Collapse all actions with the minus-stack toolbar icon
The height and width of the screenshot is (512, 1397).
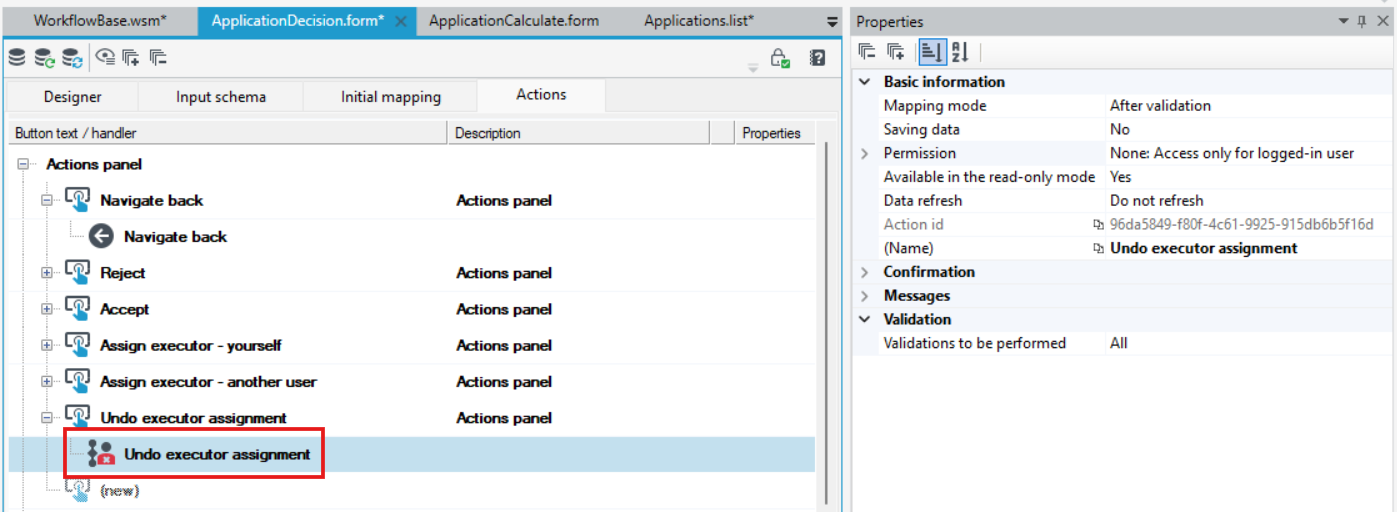click(x=158, y=58)
